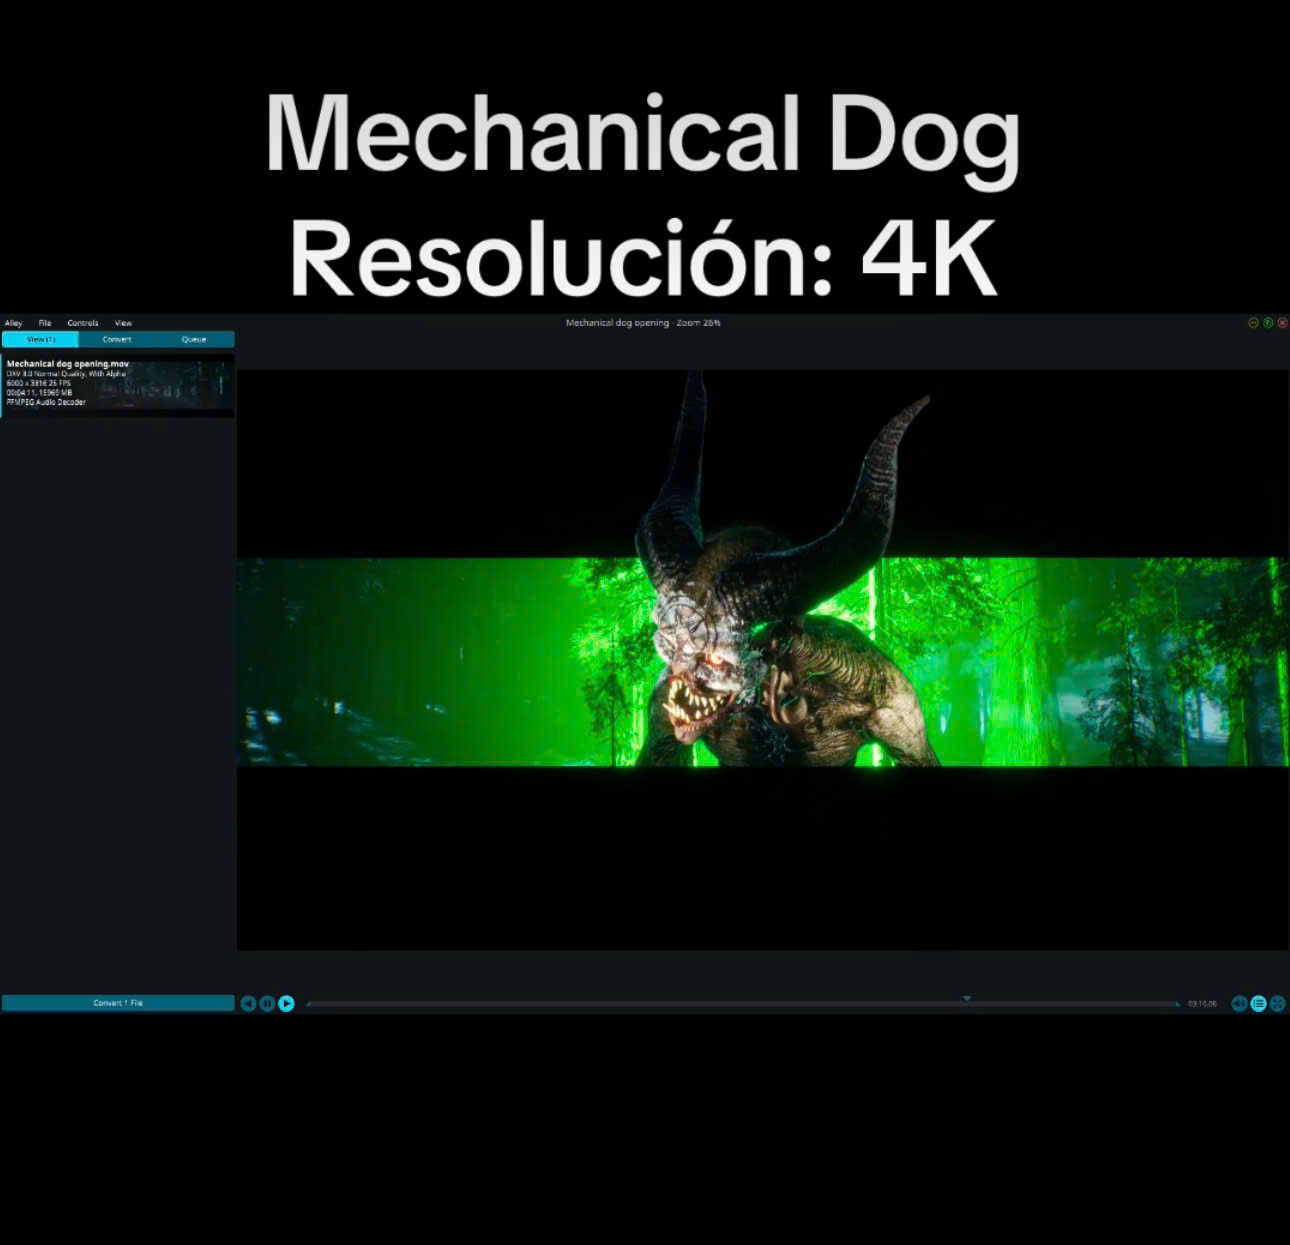Click the 'Mechanical dog opening - Zoom 26%' title
Viewport: 1290px width, 1245px height.
pos(643,323)
